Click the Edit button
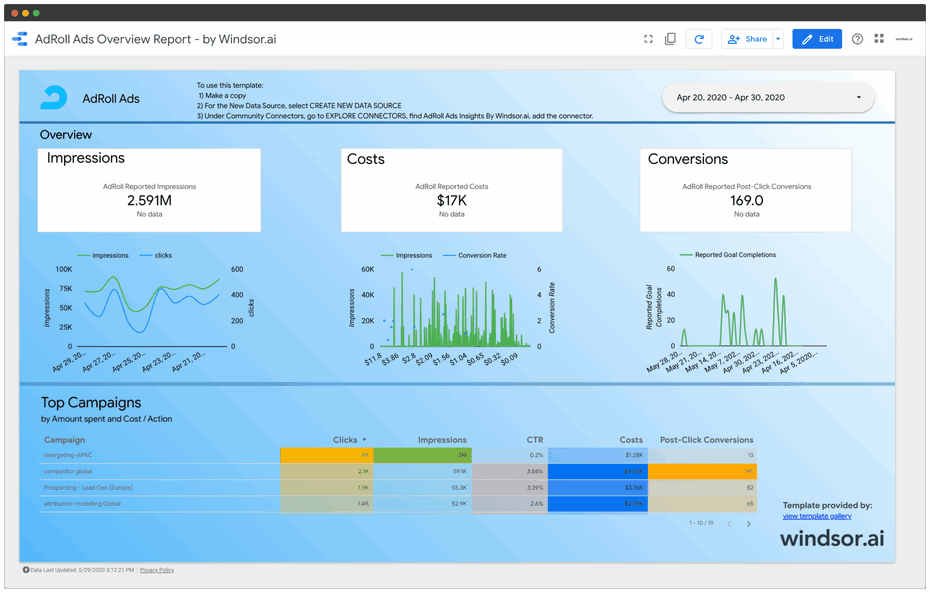The height and width of the screenshot is (593, 930). tap(817, 39)
